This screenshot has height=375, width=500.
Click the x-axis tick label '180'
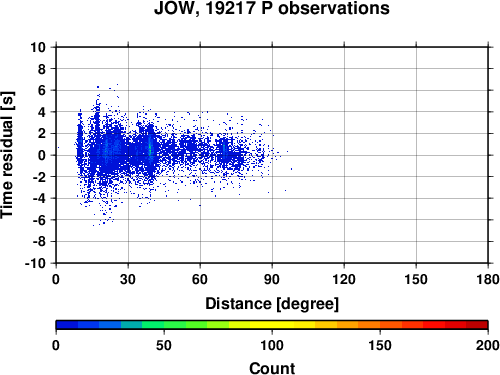pyautogui.click(x=488, y=279)
